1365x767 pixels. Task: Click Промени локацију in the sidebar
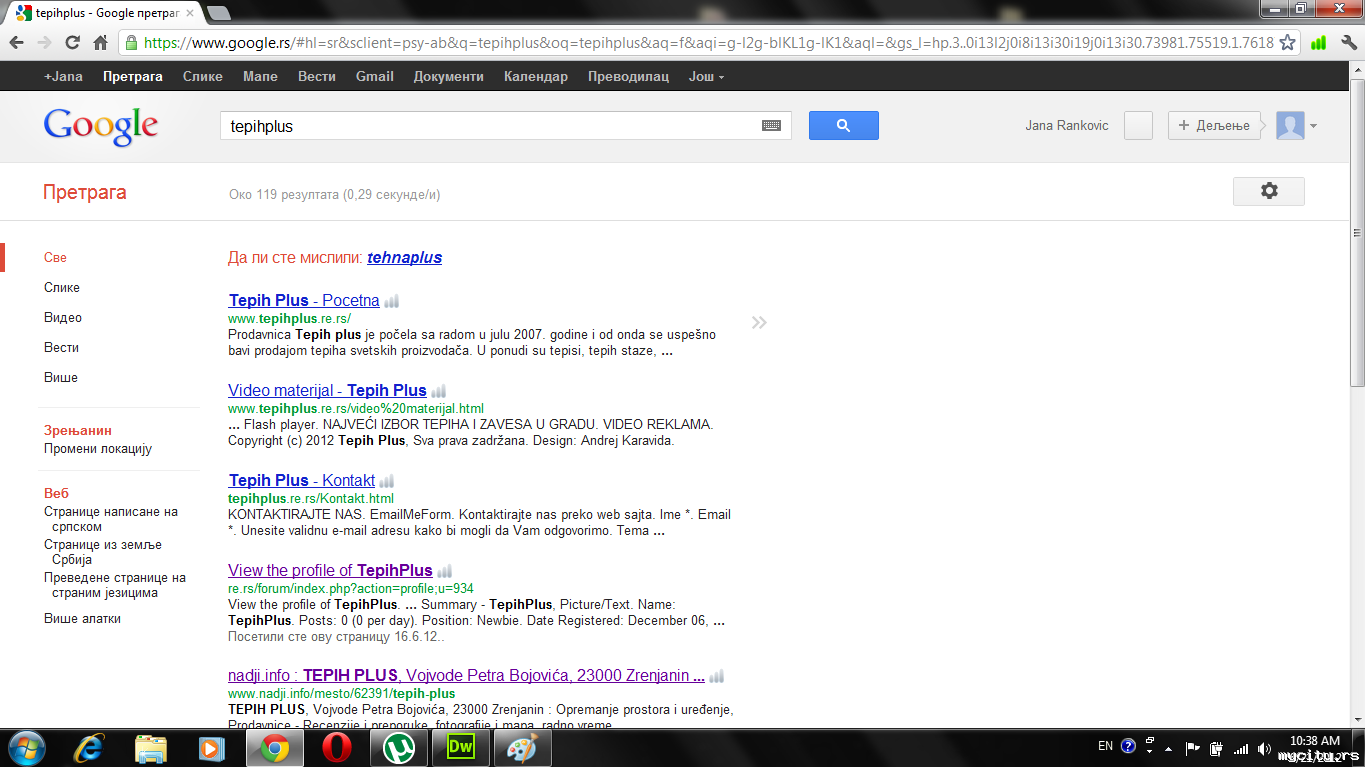click(x=98, y=449)
